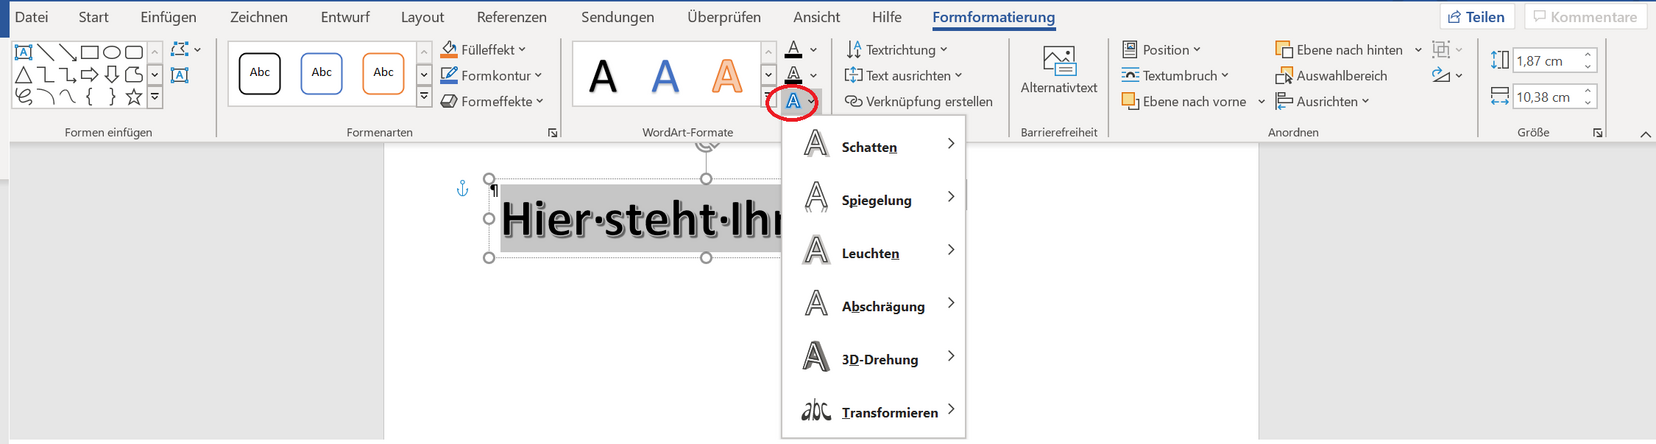
Task: Apply the black outline Abc shape style
Action: (260, 73)
